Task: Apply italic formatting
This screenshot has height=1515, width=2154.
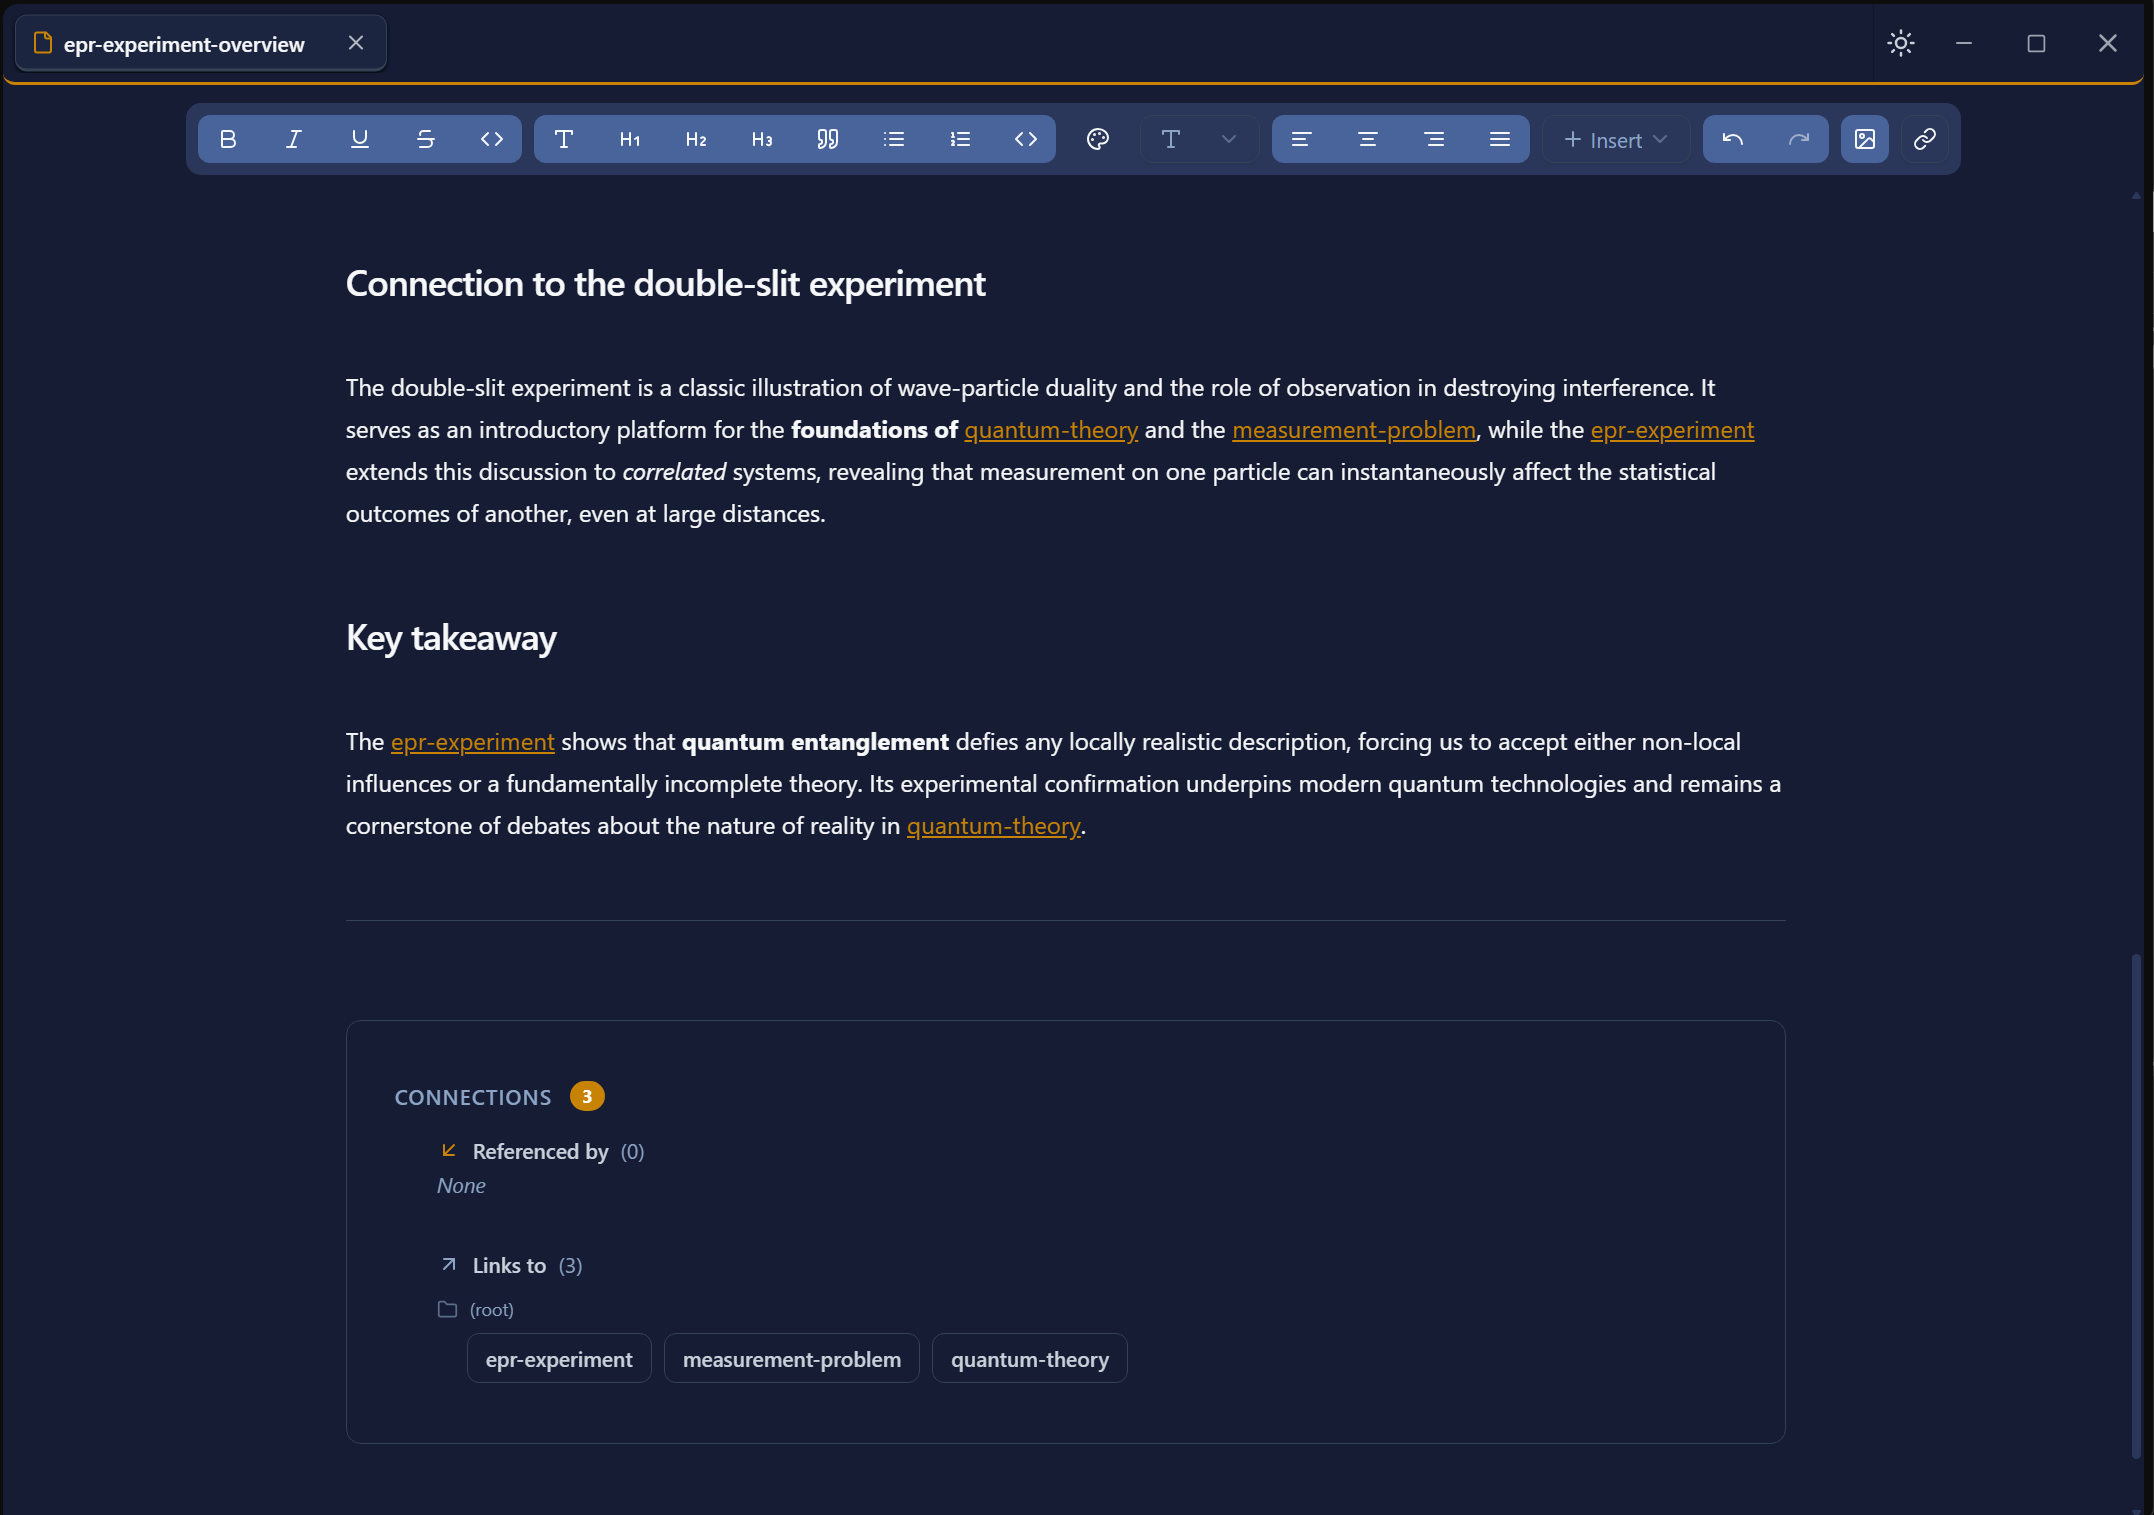Action: pyautogui.click(x=293, y=139)
